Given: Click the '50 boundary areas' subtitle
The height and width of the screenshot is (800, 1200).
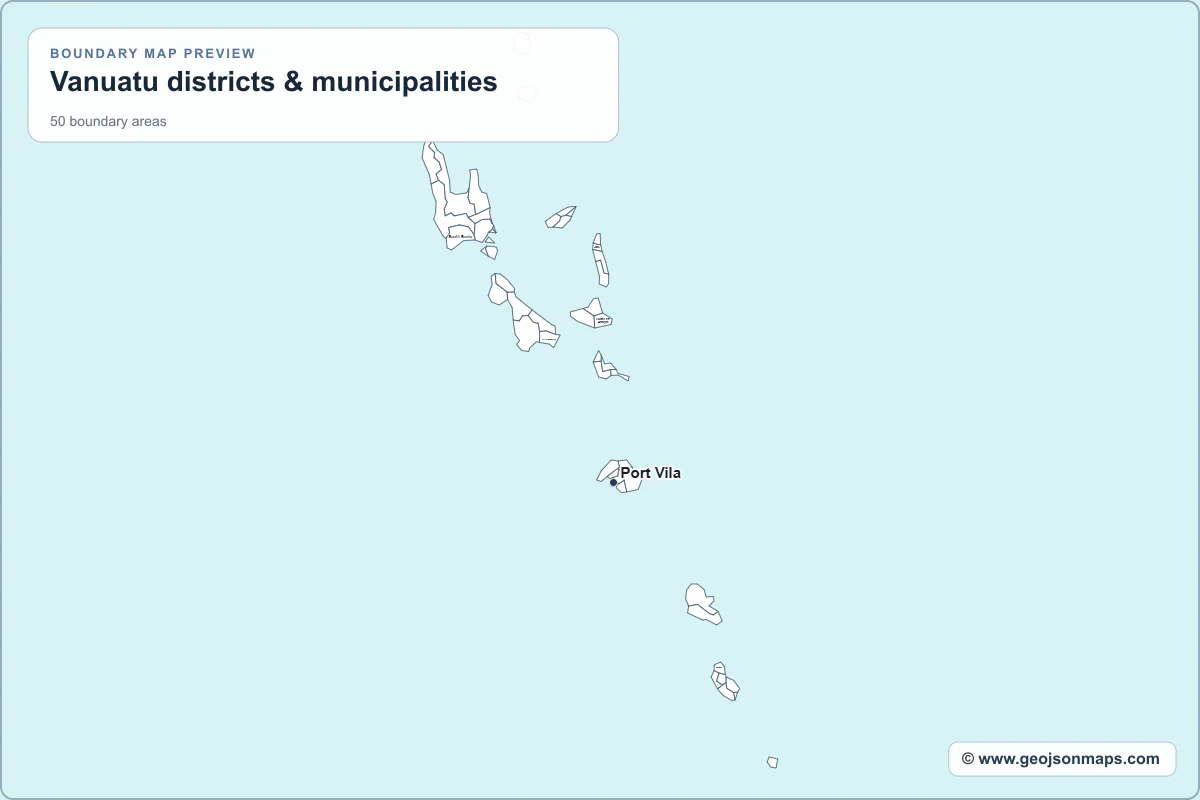Looking at the screenshot, I should pyautogui.click(x=108, y=122).
